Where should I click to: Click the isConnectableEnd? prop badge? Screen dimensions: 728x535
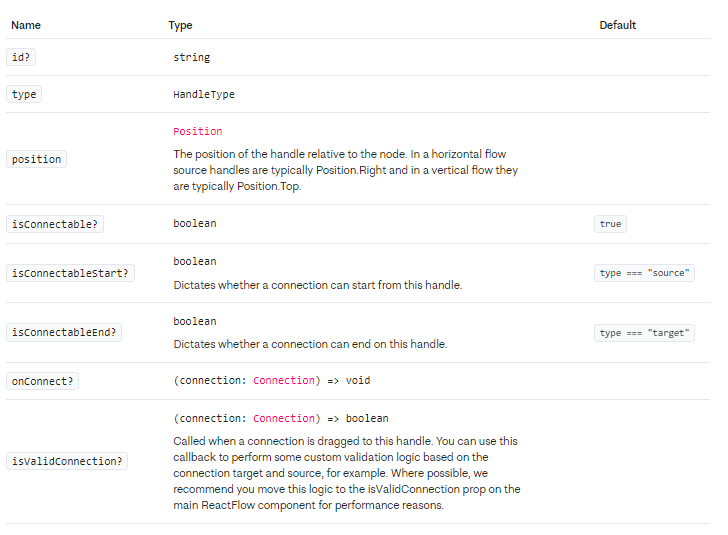tap(64, 332)
